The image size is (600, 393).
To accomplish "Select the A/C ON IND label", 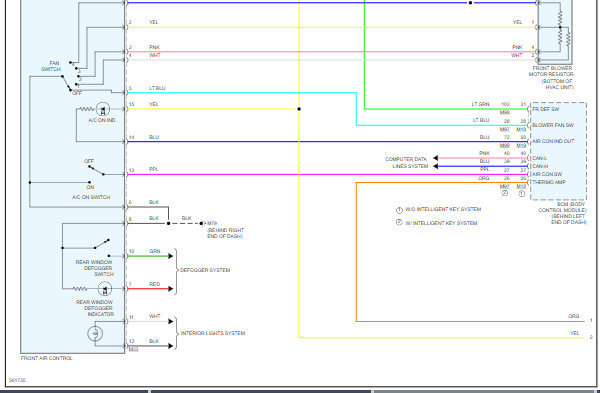I will (x=102, y=120).
